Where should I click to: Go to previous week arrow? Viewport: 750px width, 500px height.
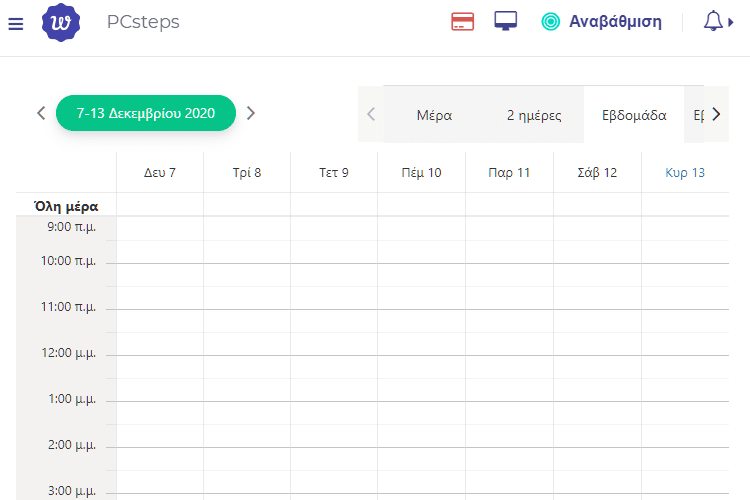[x=41, y=113]
